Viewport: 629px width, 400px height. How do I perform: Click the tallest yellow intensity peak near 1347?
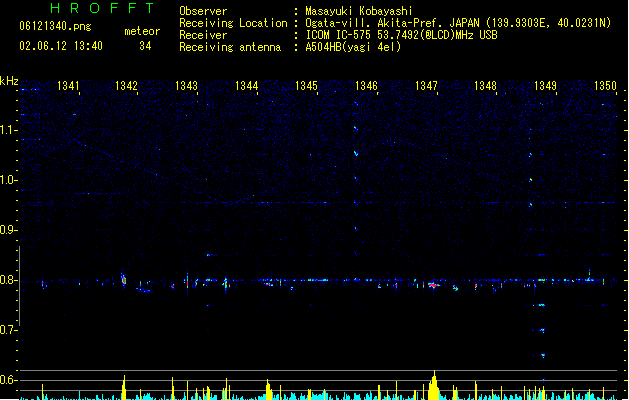click(x=434, y=385)
